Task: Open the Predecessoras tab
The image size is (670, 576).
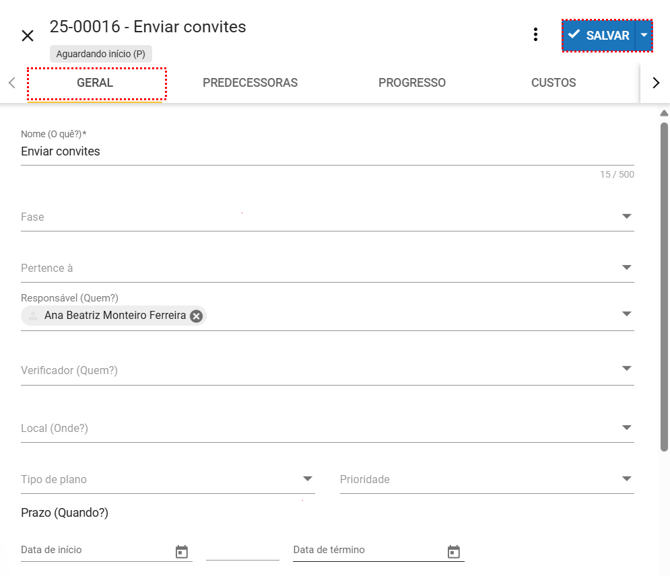Action: 250,83
